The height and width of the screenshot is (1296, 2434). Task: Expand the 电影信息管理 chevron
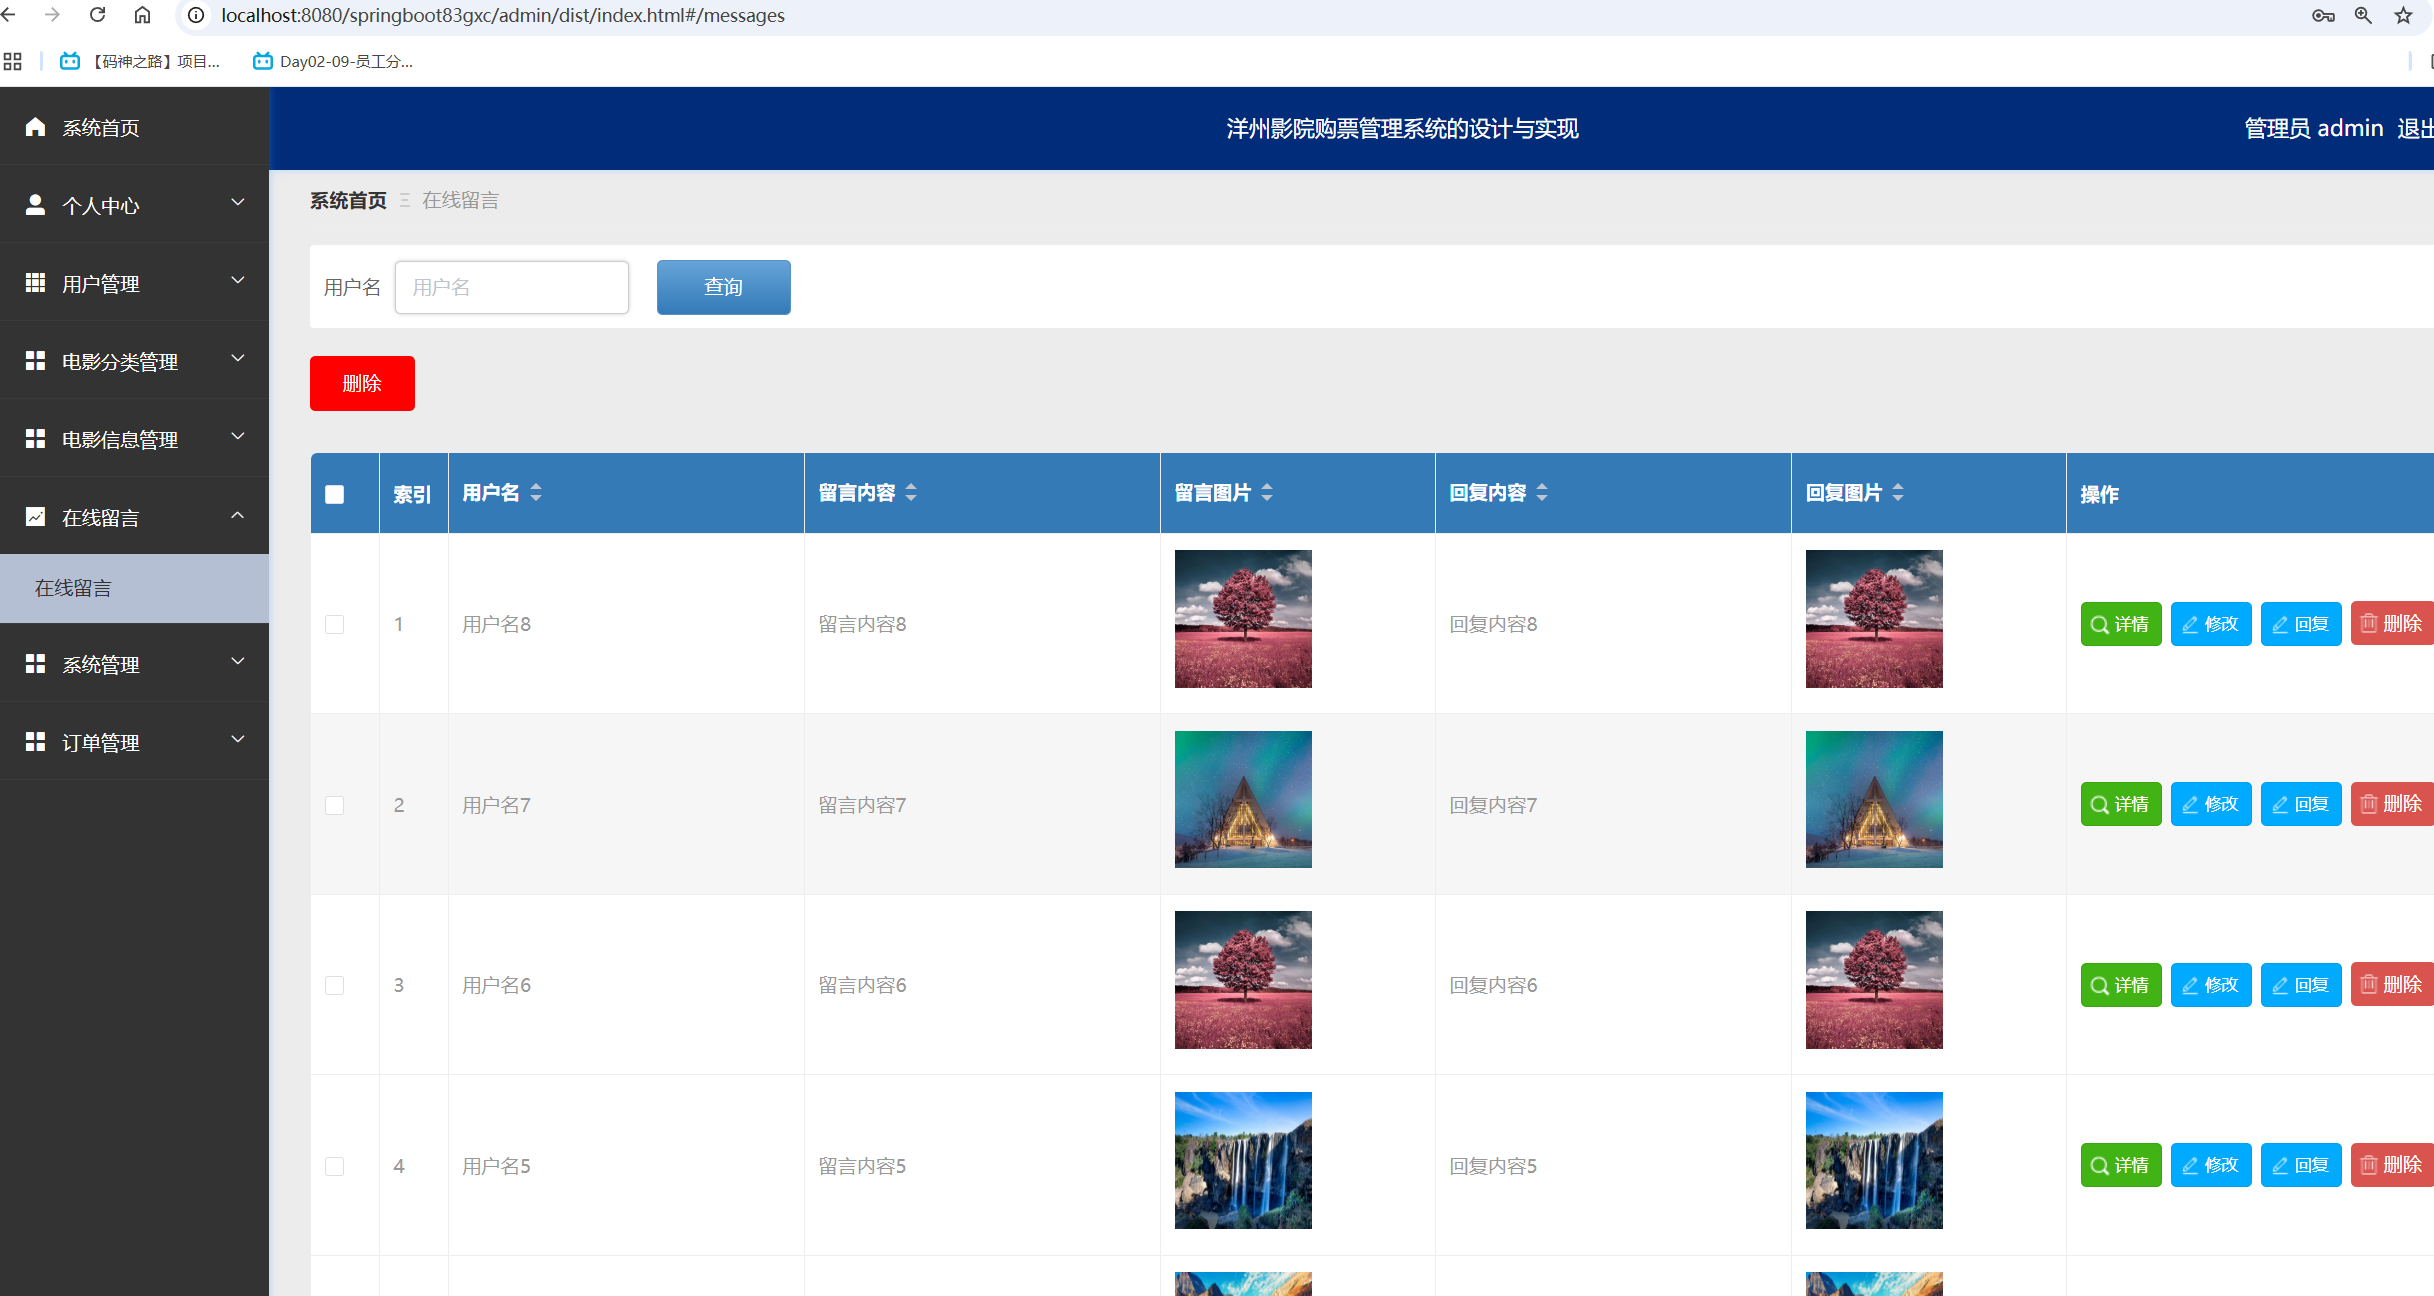[238, 437]
